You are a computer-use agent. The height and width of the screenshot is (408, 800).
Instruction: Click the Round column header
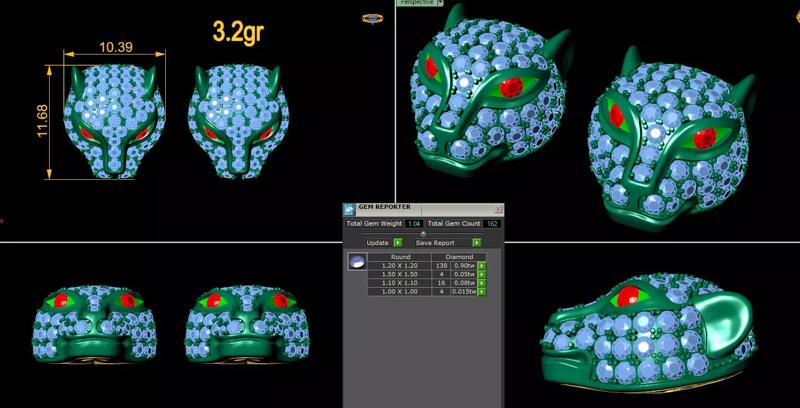pos(401,257)
